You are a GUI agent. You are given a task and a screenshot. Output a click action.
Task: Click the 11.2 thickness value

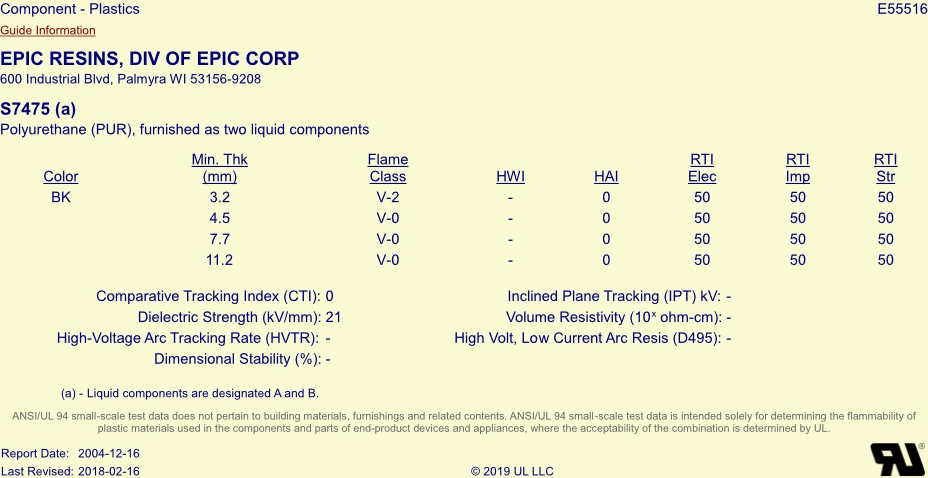pos(219,260)
